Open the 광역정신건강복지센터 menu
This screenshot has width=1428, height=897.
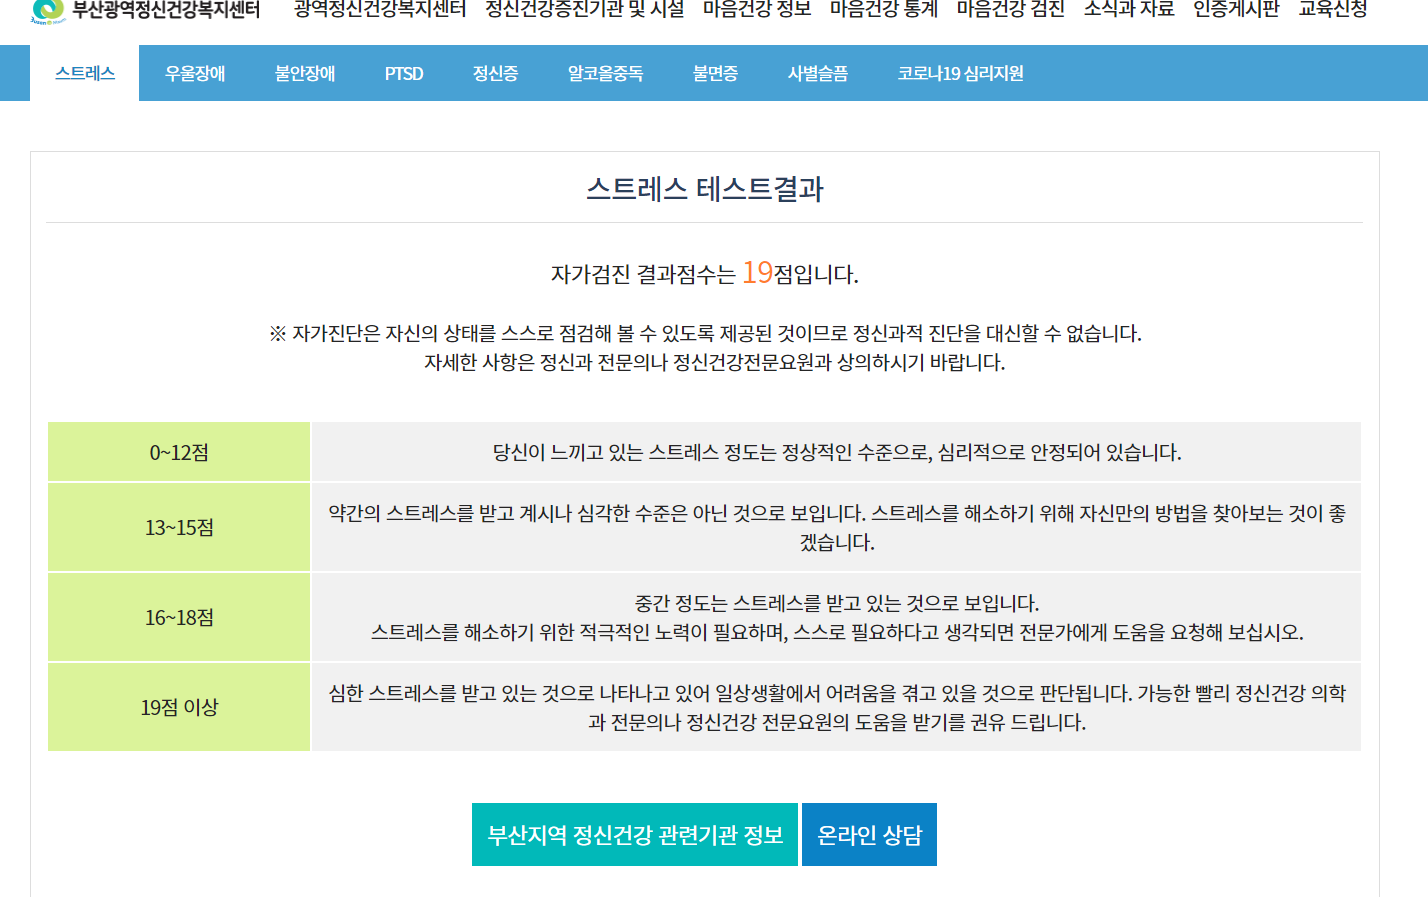coord(380,10)
